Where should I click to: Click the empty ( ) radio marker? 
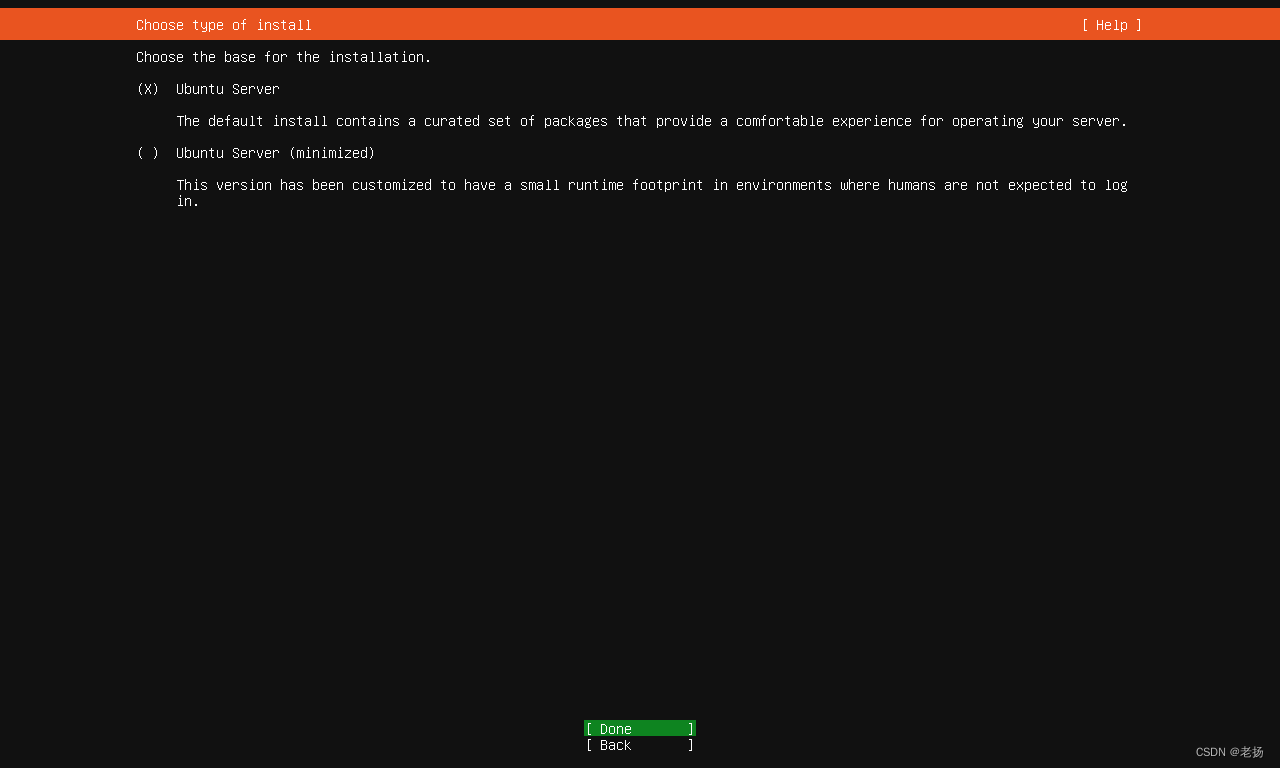pyautogui.click(x=147, y=153)
